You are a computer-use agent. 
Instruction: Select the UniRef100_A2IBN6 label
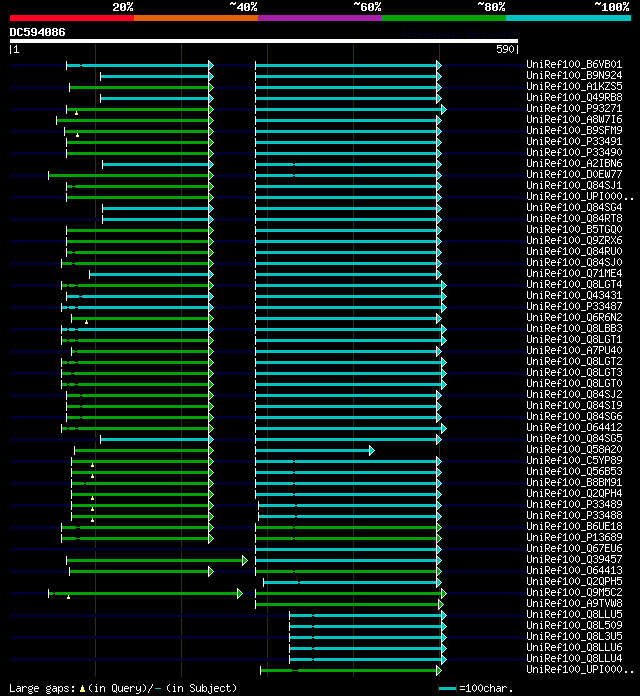pyautogui.click(x=574, y=163)
